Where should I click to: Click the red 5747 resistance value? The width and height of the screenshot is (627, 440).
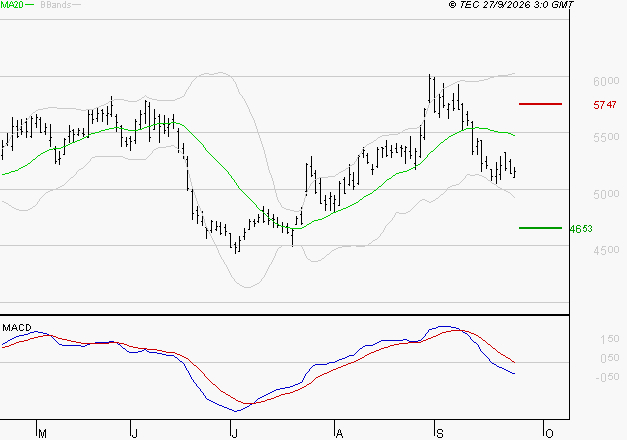(x=605, y=105)
